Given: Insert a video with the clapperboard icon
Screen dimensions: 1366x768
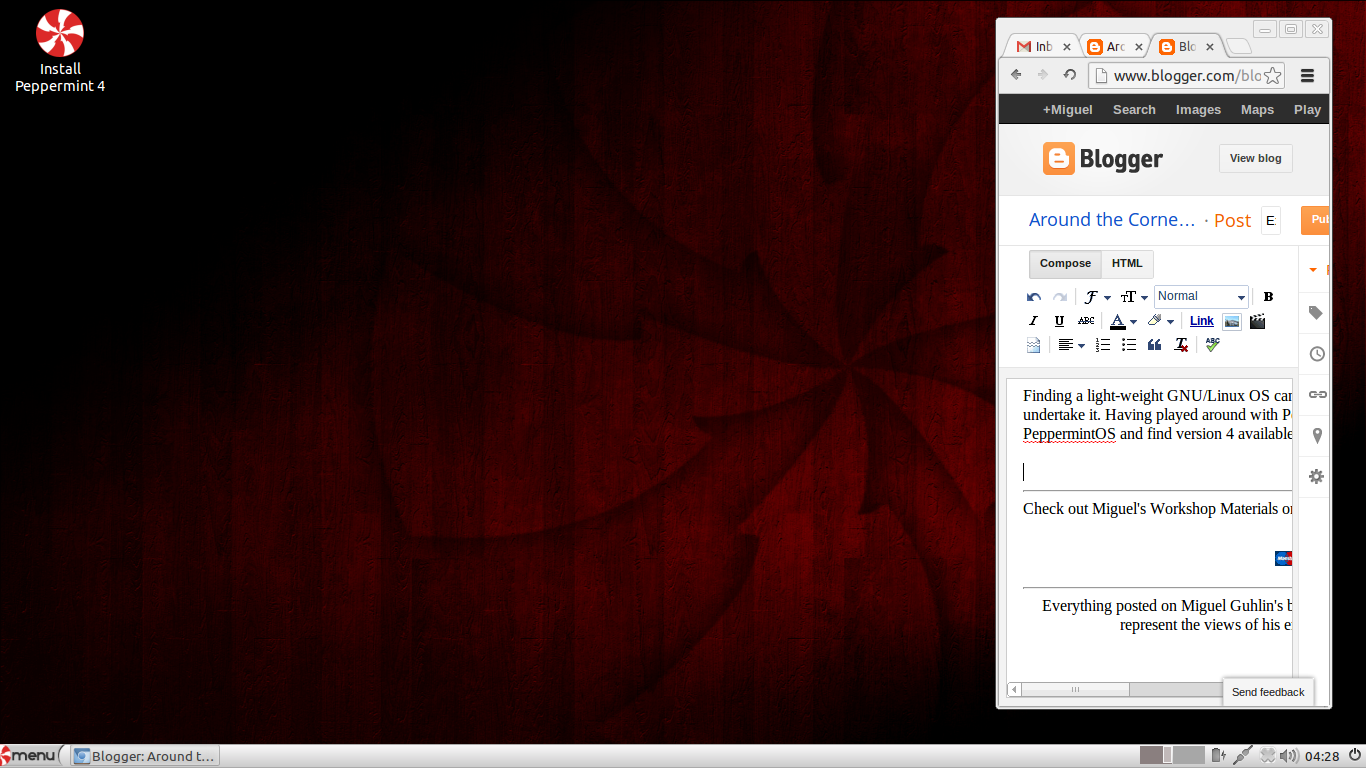Looking at the screenshot, I should [1257, 321].
